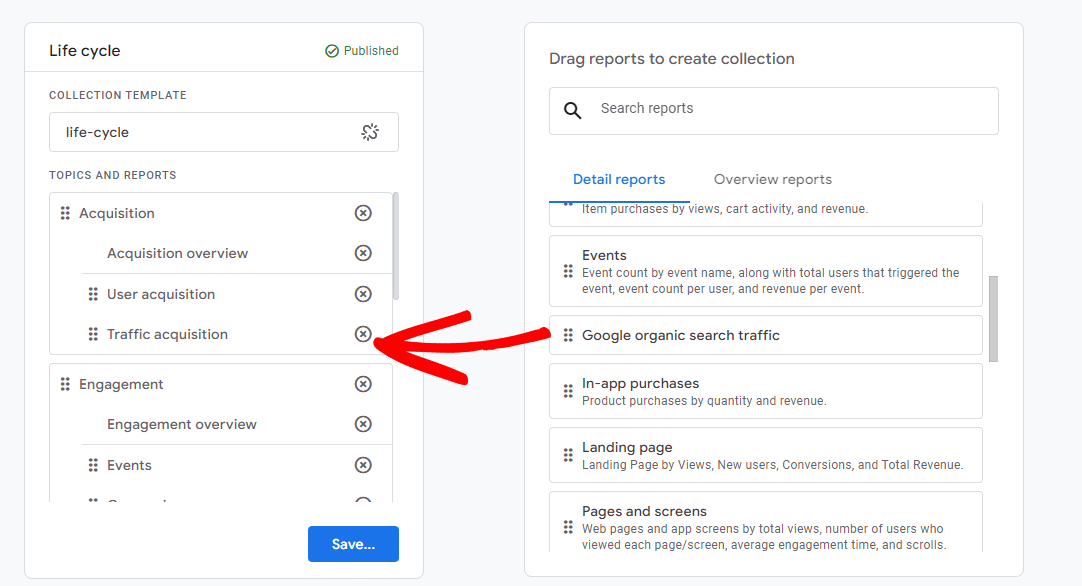Remove the Acquisition overview report

click(x=363, y=253)
